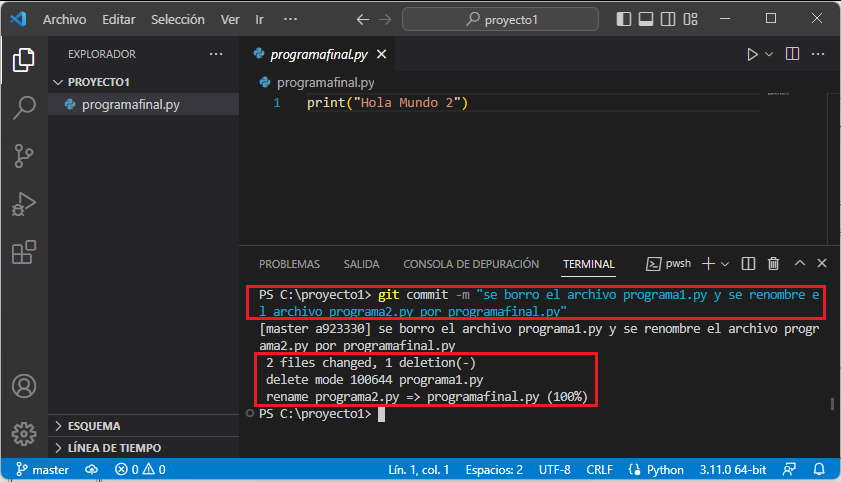The width and height of the screenshot is (841, 482).
Task: Open the Manage settings gear
Action: [24, 434]
